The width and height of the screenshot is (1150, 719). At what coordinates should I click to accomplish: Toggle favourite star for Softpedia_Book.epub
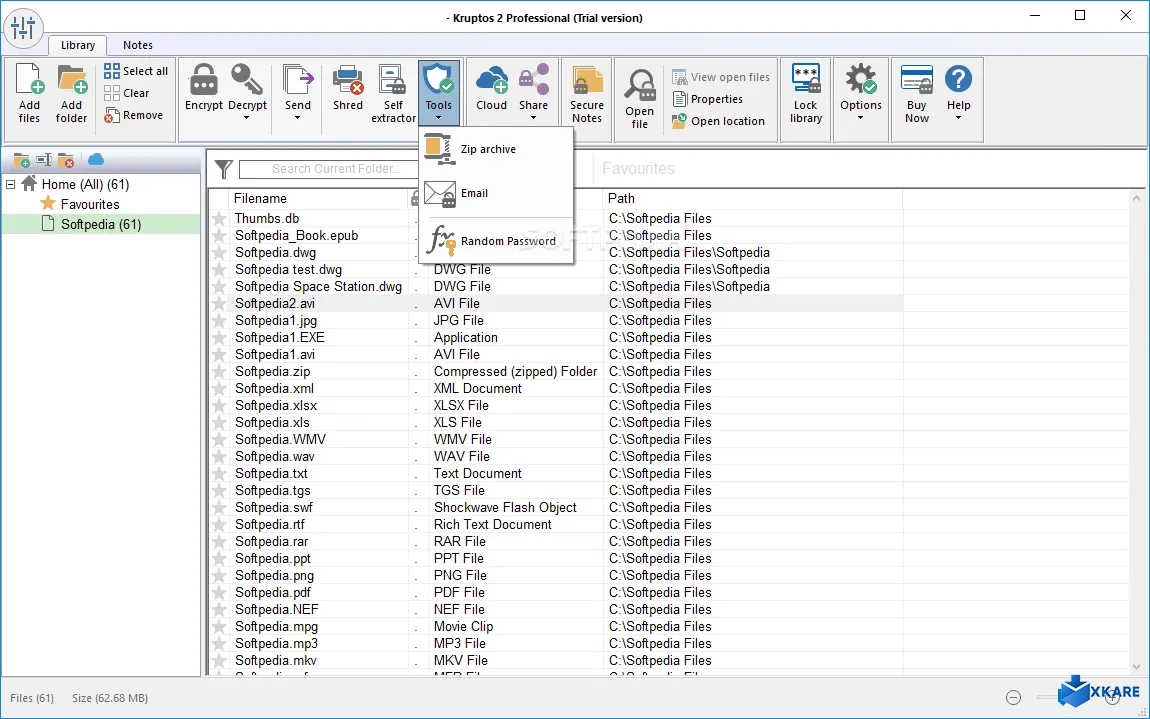tap(219, 236)
